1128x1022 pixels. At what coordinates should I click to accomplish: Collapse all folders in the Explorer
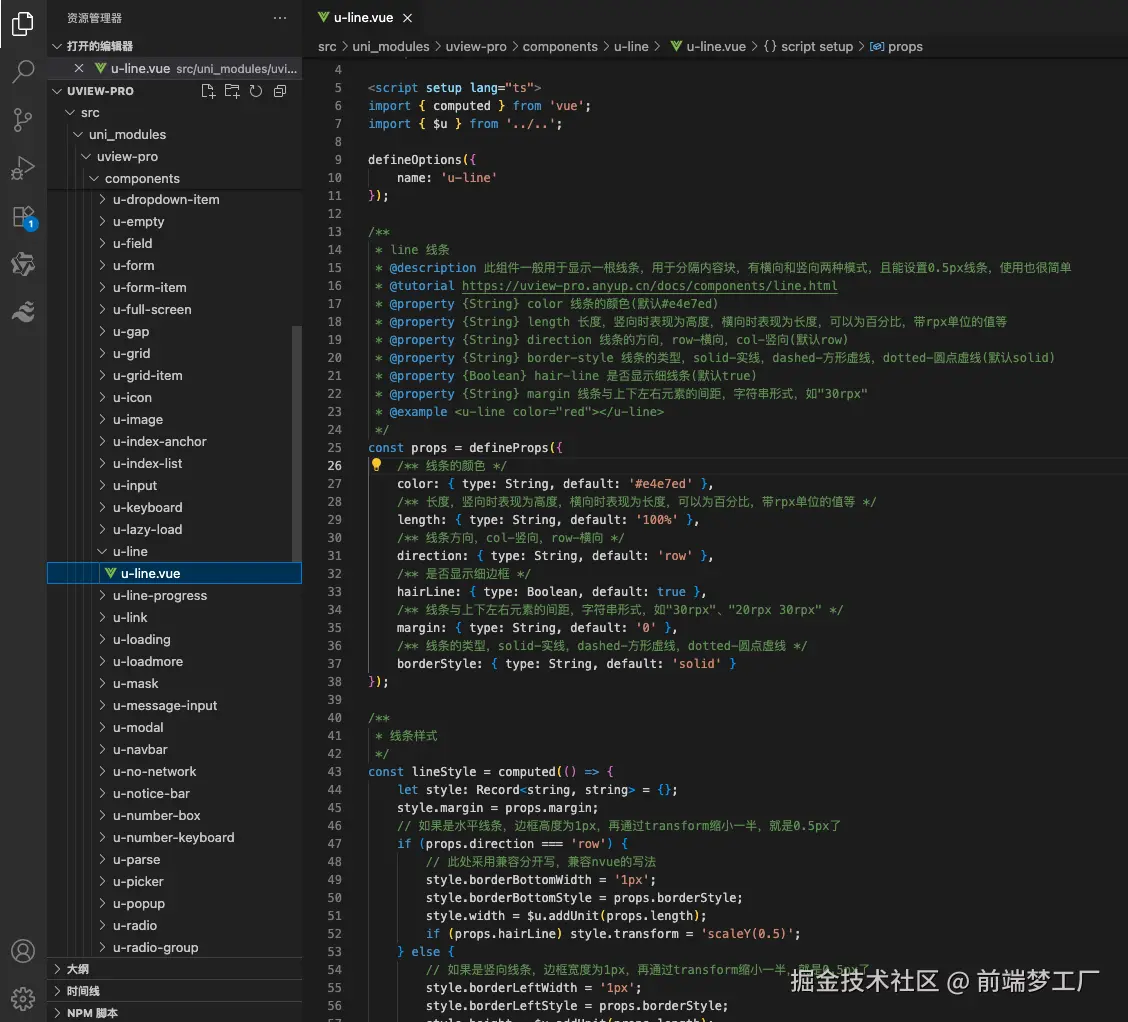279,90
